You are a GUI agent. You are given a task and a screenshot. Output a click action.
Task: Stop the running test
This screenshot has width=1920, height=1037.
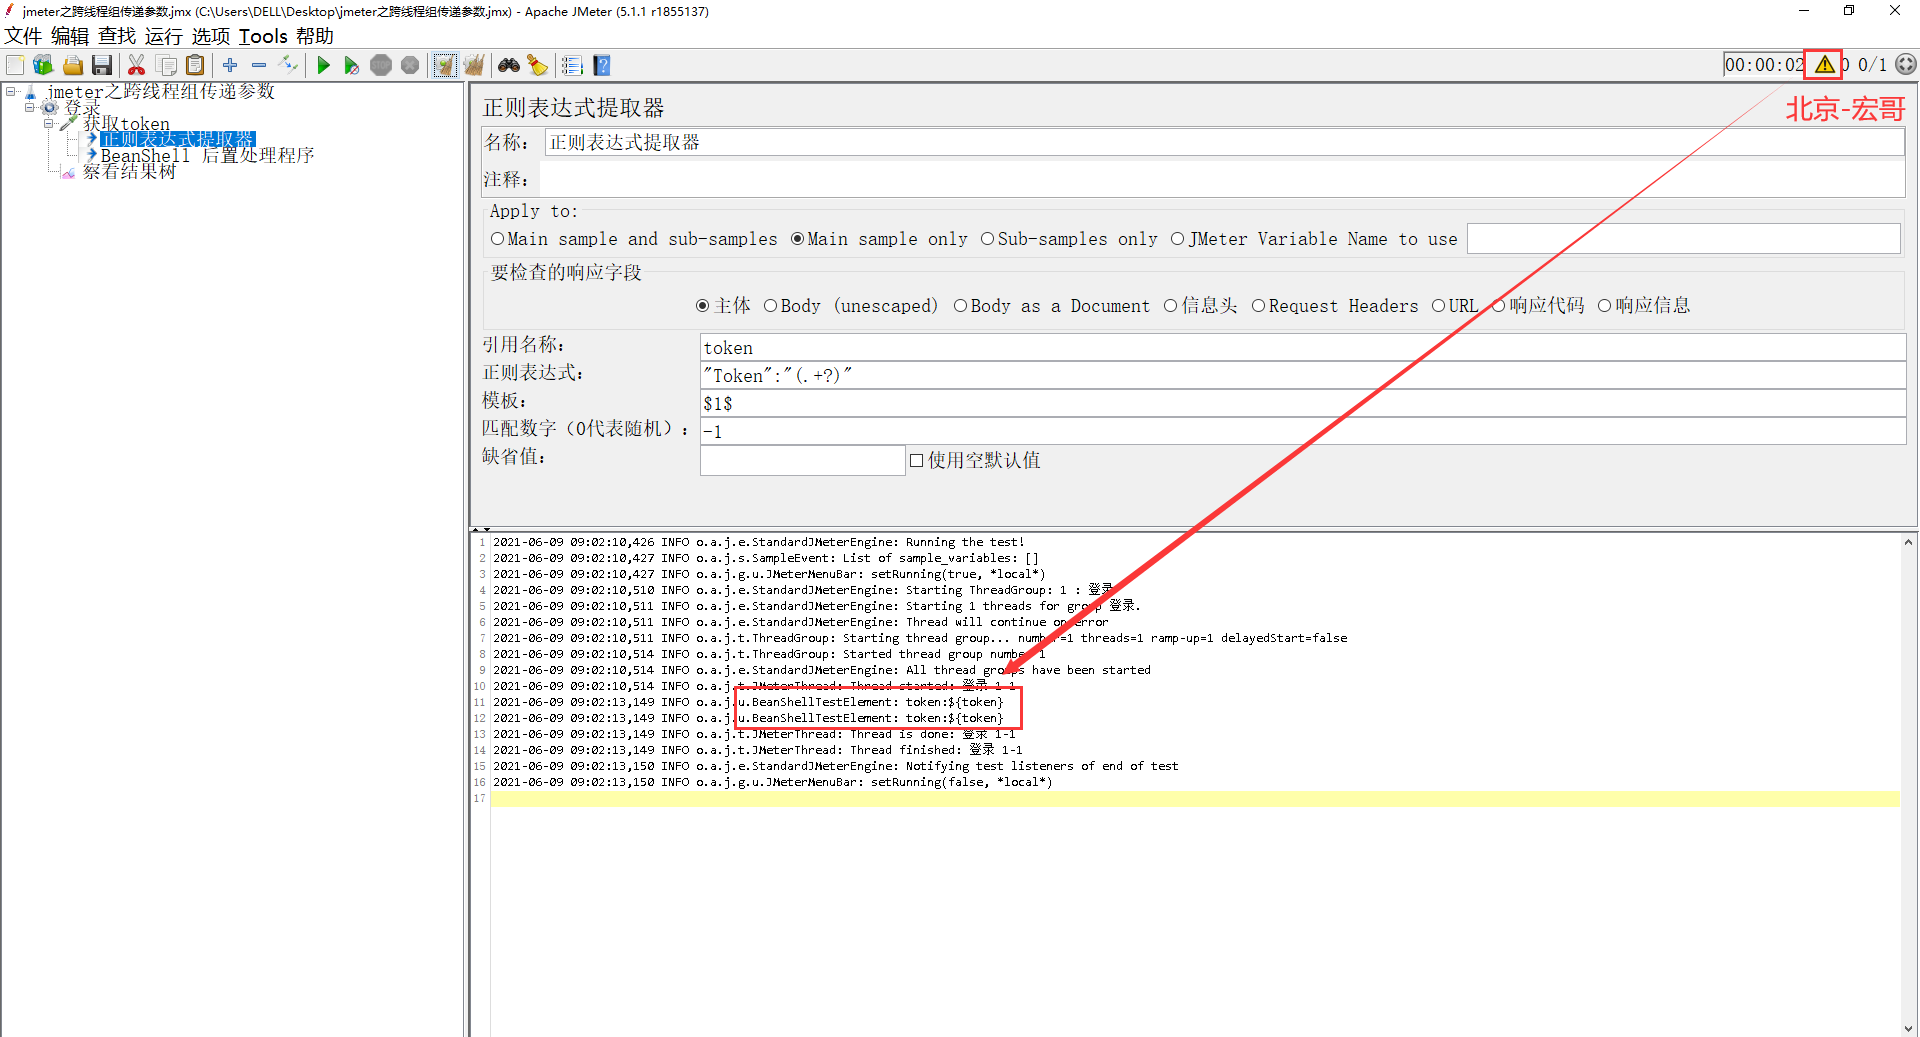[x=381, y=66]
